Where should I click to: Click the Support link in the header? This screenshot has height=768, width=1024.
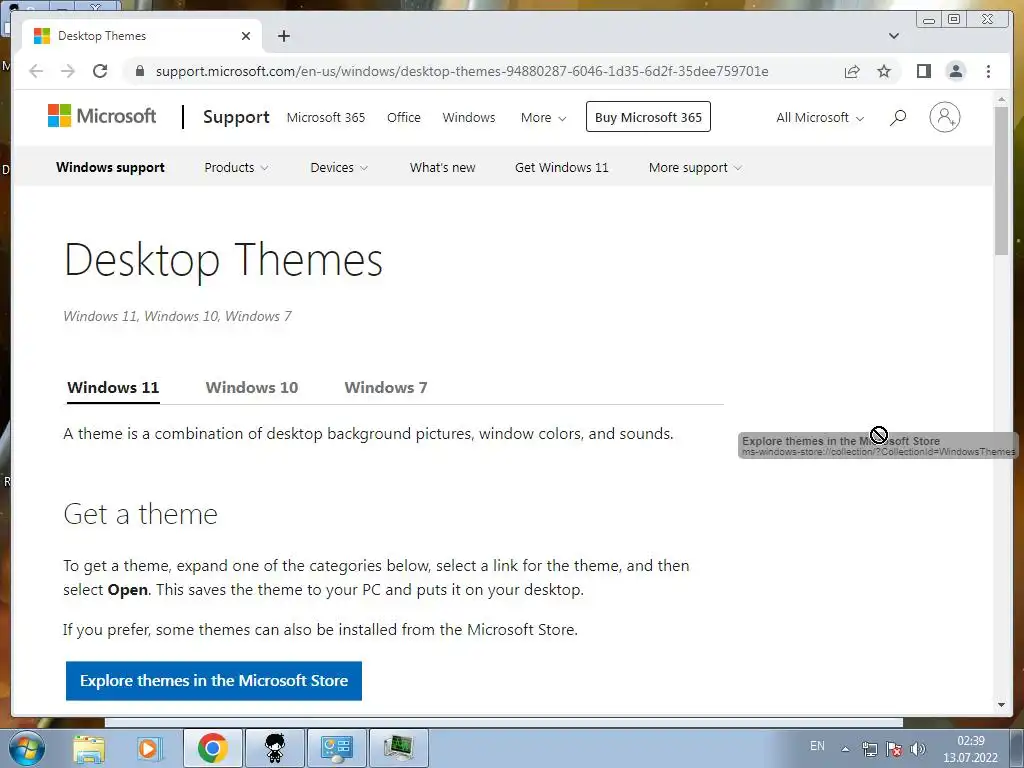point(236,117)
